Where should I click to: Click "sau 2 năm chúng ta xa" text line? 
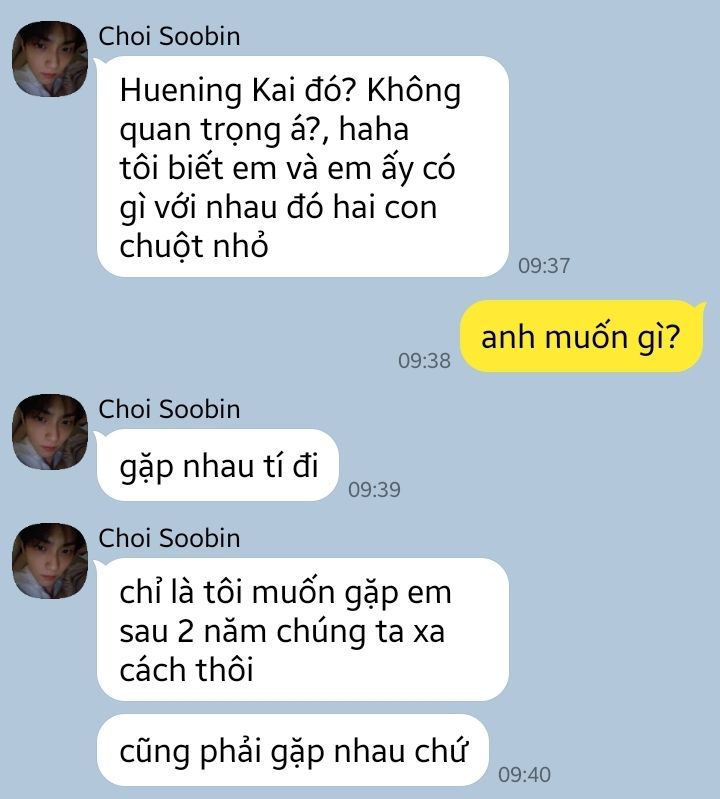pos(282,631)
